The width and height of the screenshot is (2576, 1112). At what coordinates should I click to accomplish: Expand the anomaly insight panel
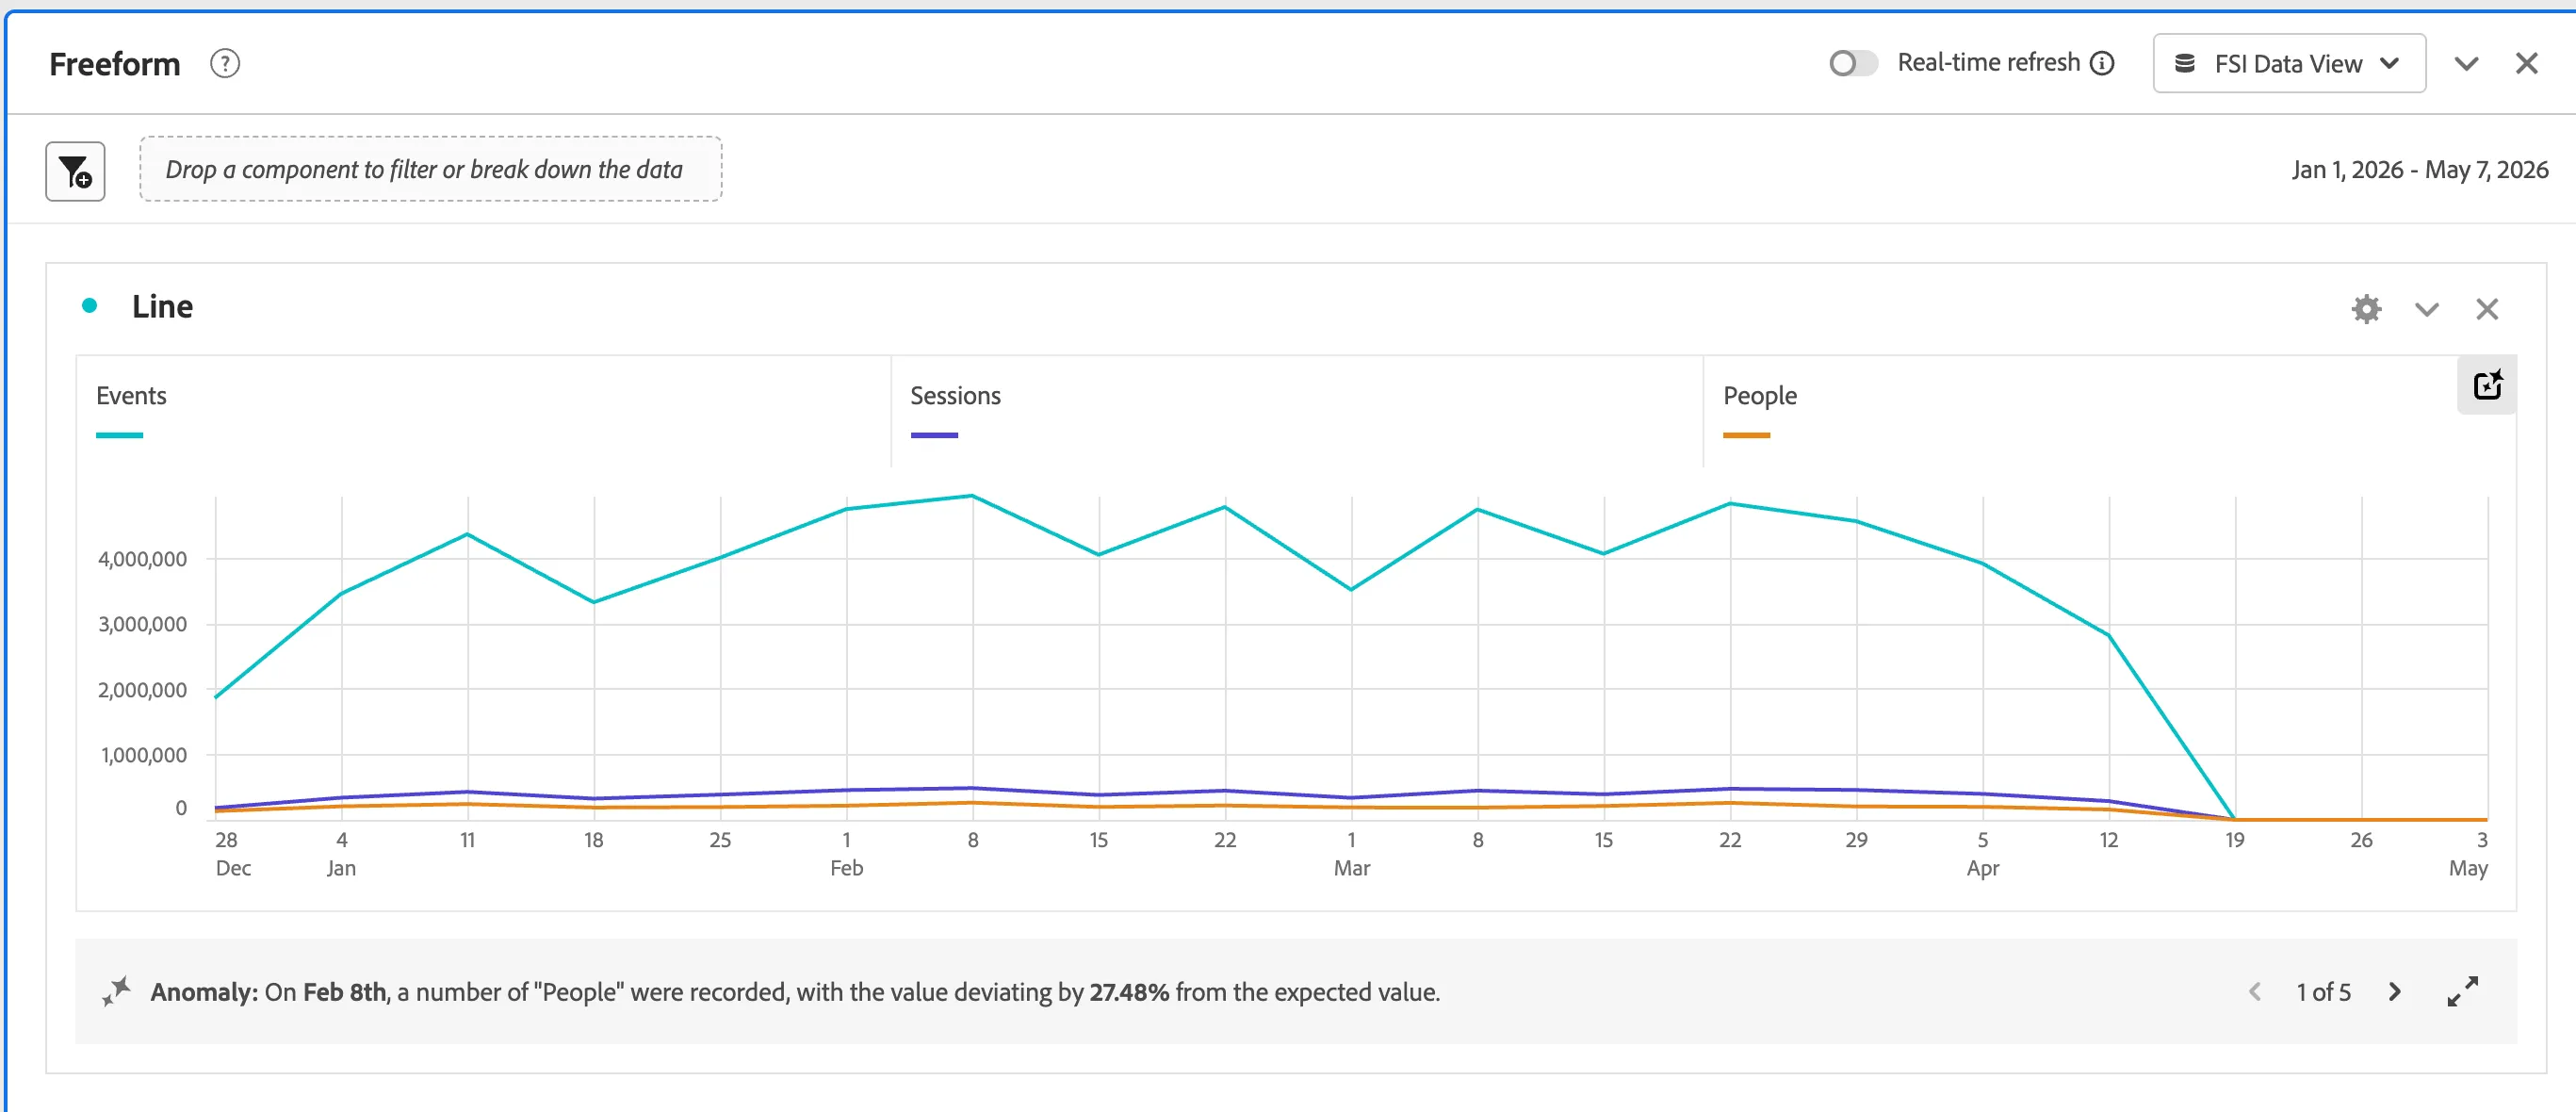pyautogui.click(x=2462, y=992)
